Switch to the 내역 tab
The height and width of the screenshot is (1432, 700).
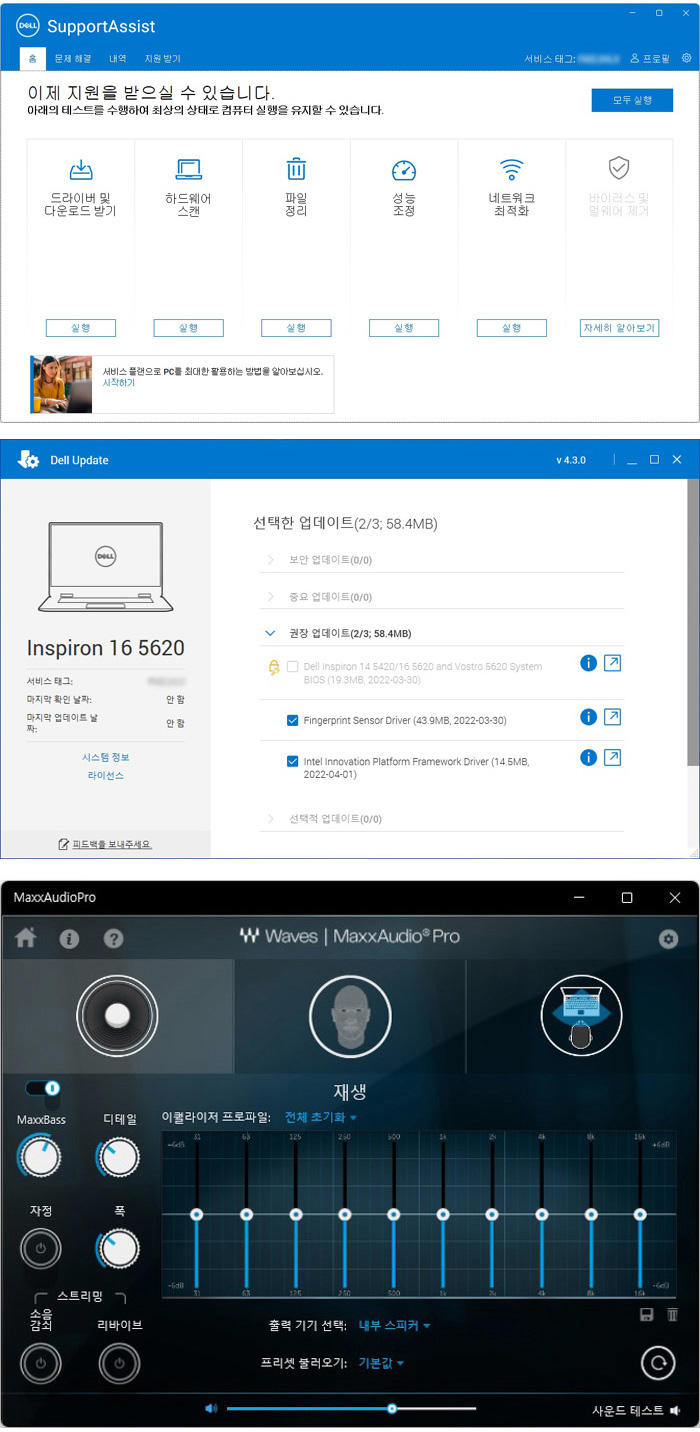[118, 59]
